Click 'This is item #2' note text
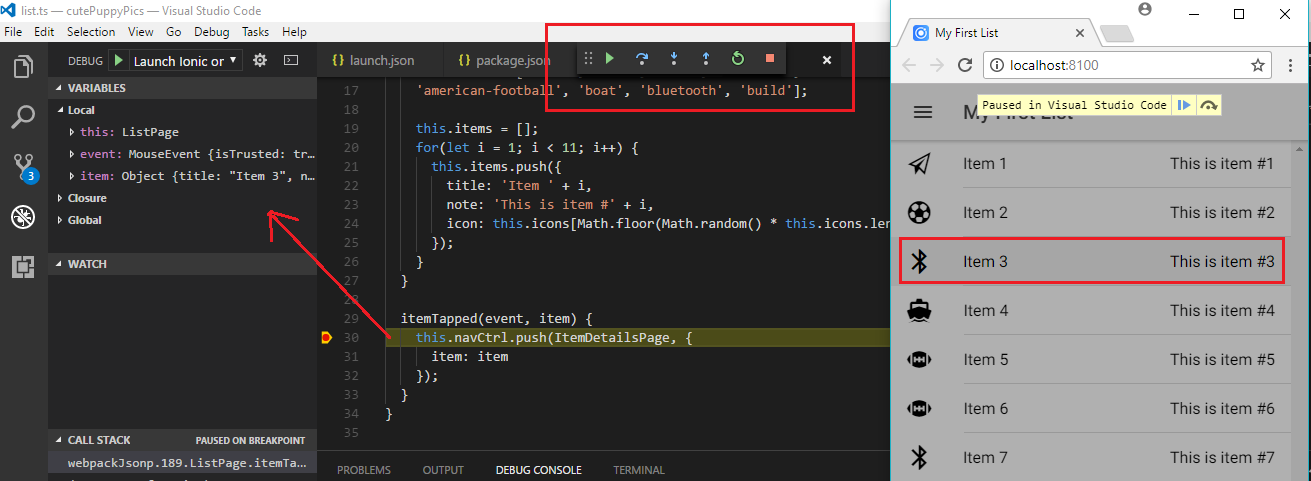Image resolution: width=1311 pixels, height=481 pixels. click(1222, 212)
